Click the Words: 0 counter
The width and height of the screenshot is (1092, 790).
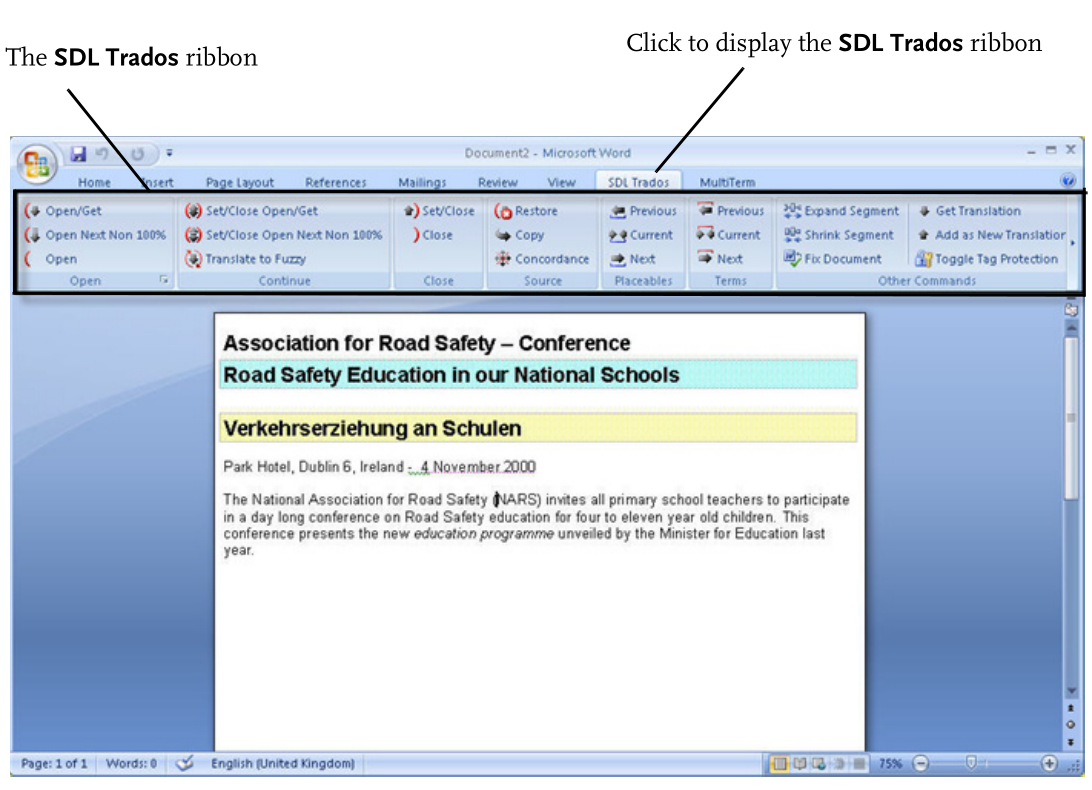(131, 764)
